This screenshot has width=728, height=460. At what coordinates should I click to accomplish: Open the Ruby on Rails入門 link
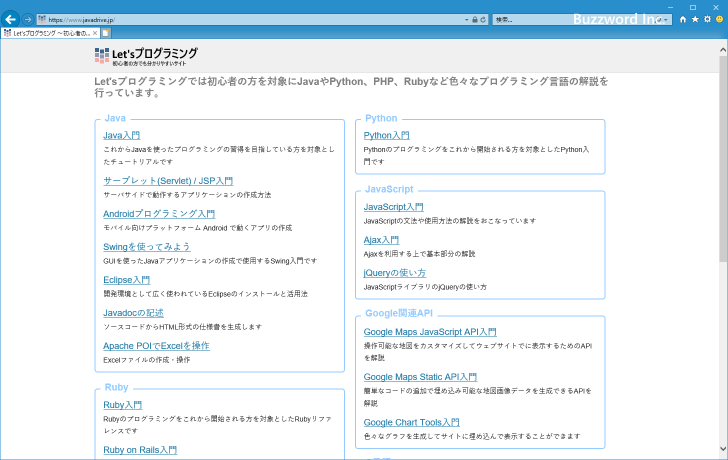[140, 450]
